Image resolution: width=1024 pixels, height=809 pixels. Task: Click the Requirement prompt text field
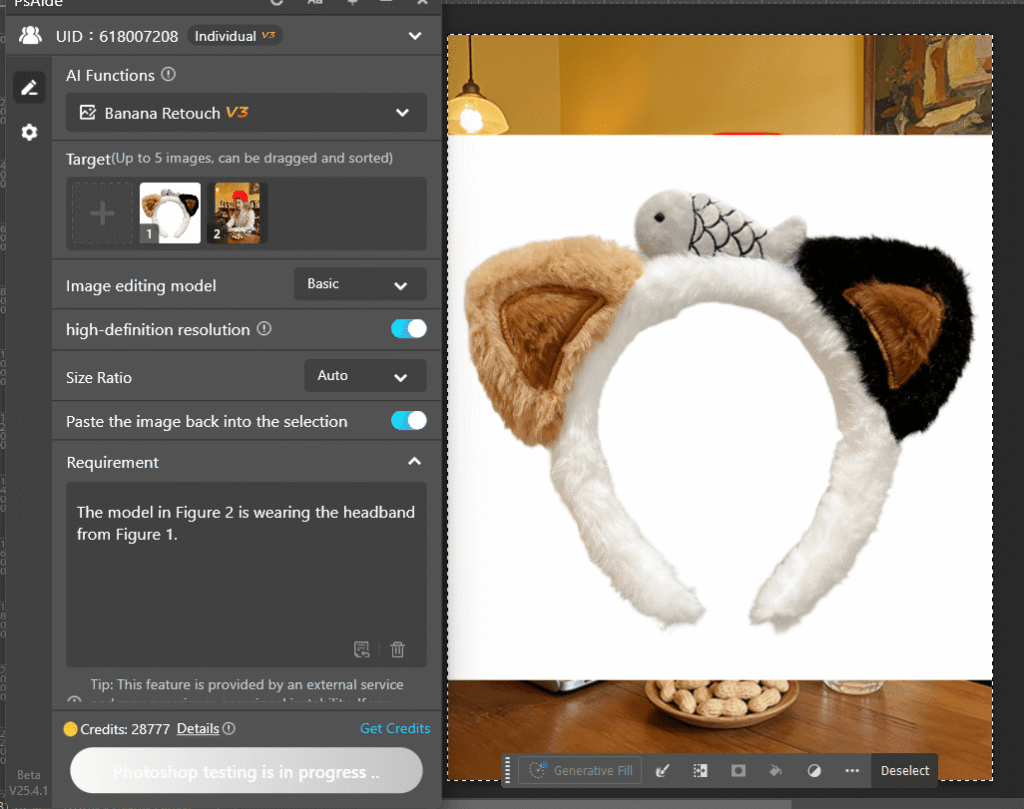[x=246, y=560]
